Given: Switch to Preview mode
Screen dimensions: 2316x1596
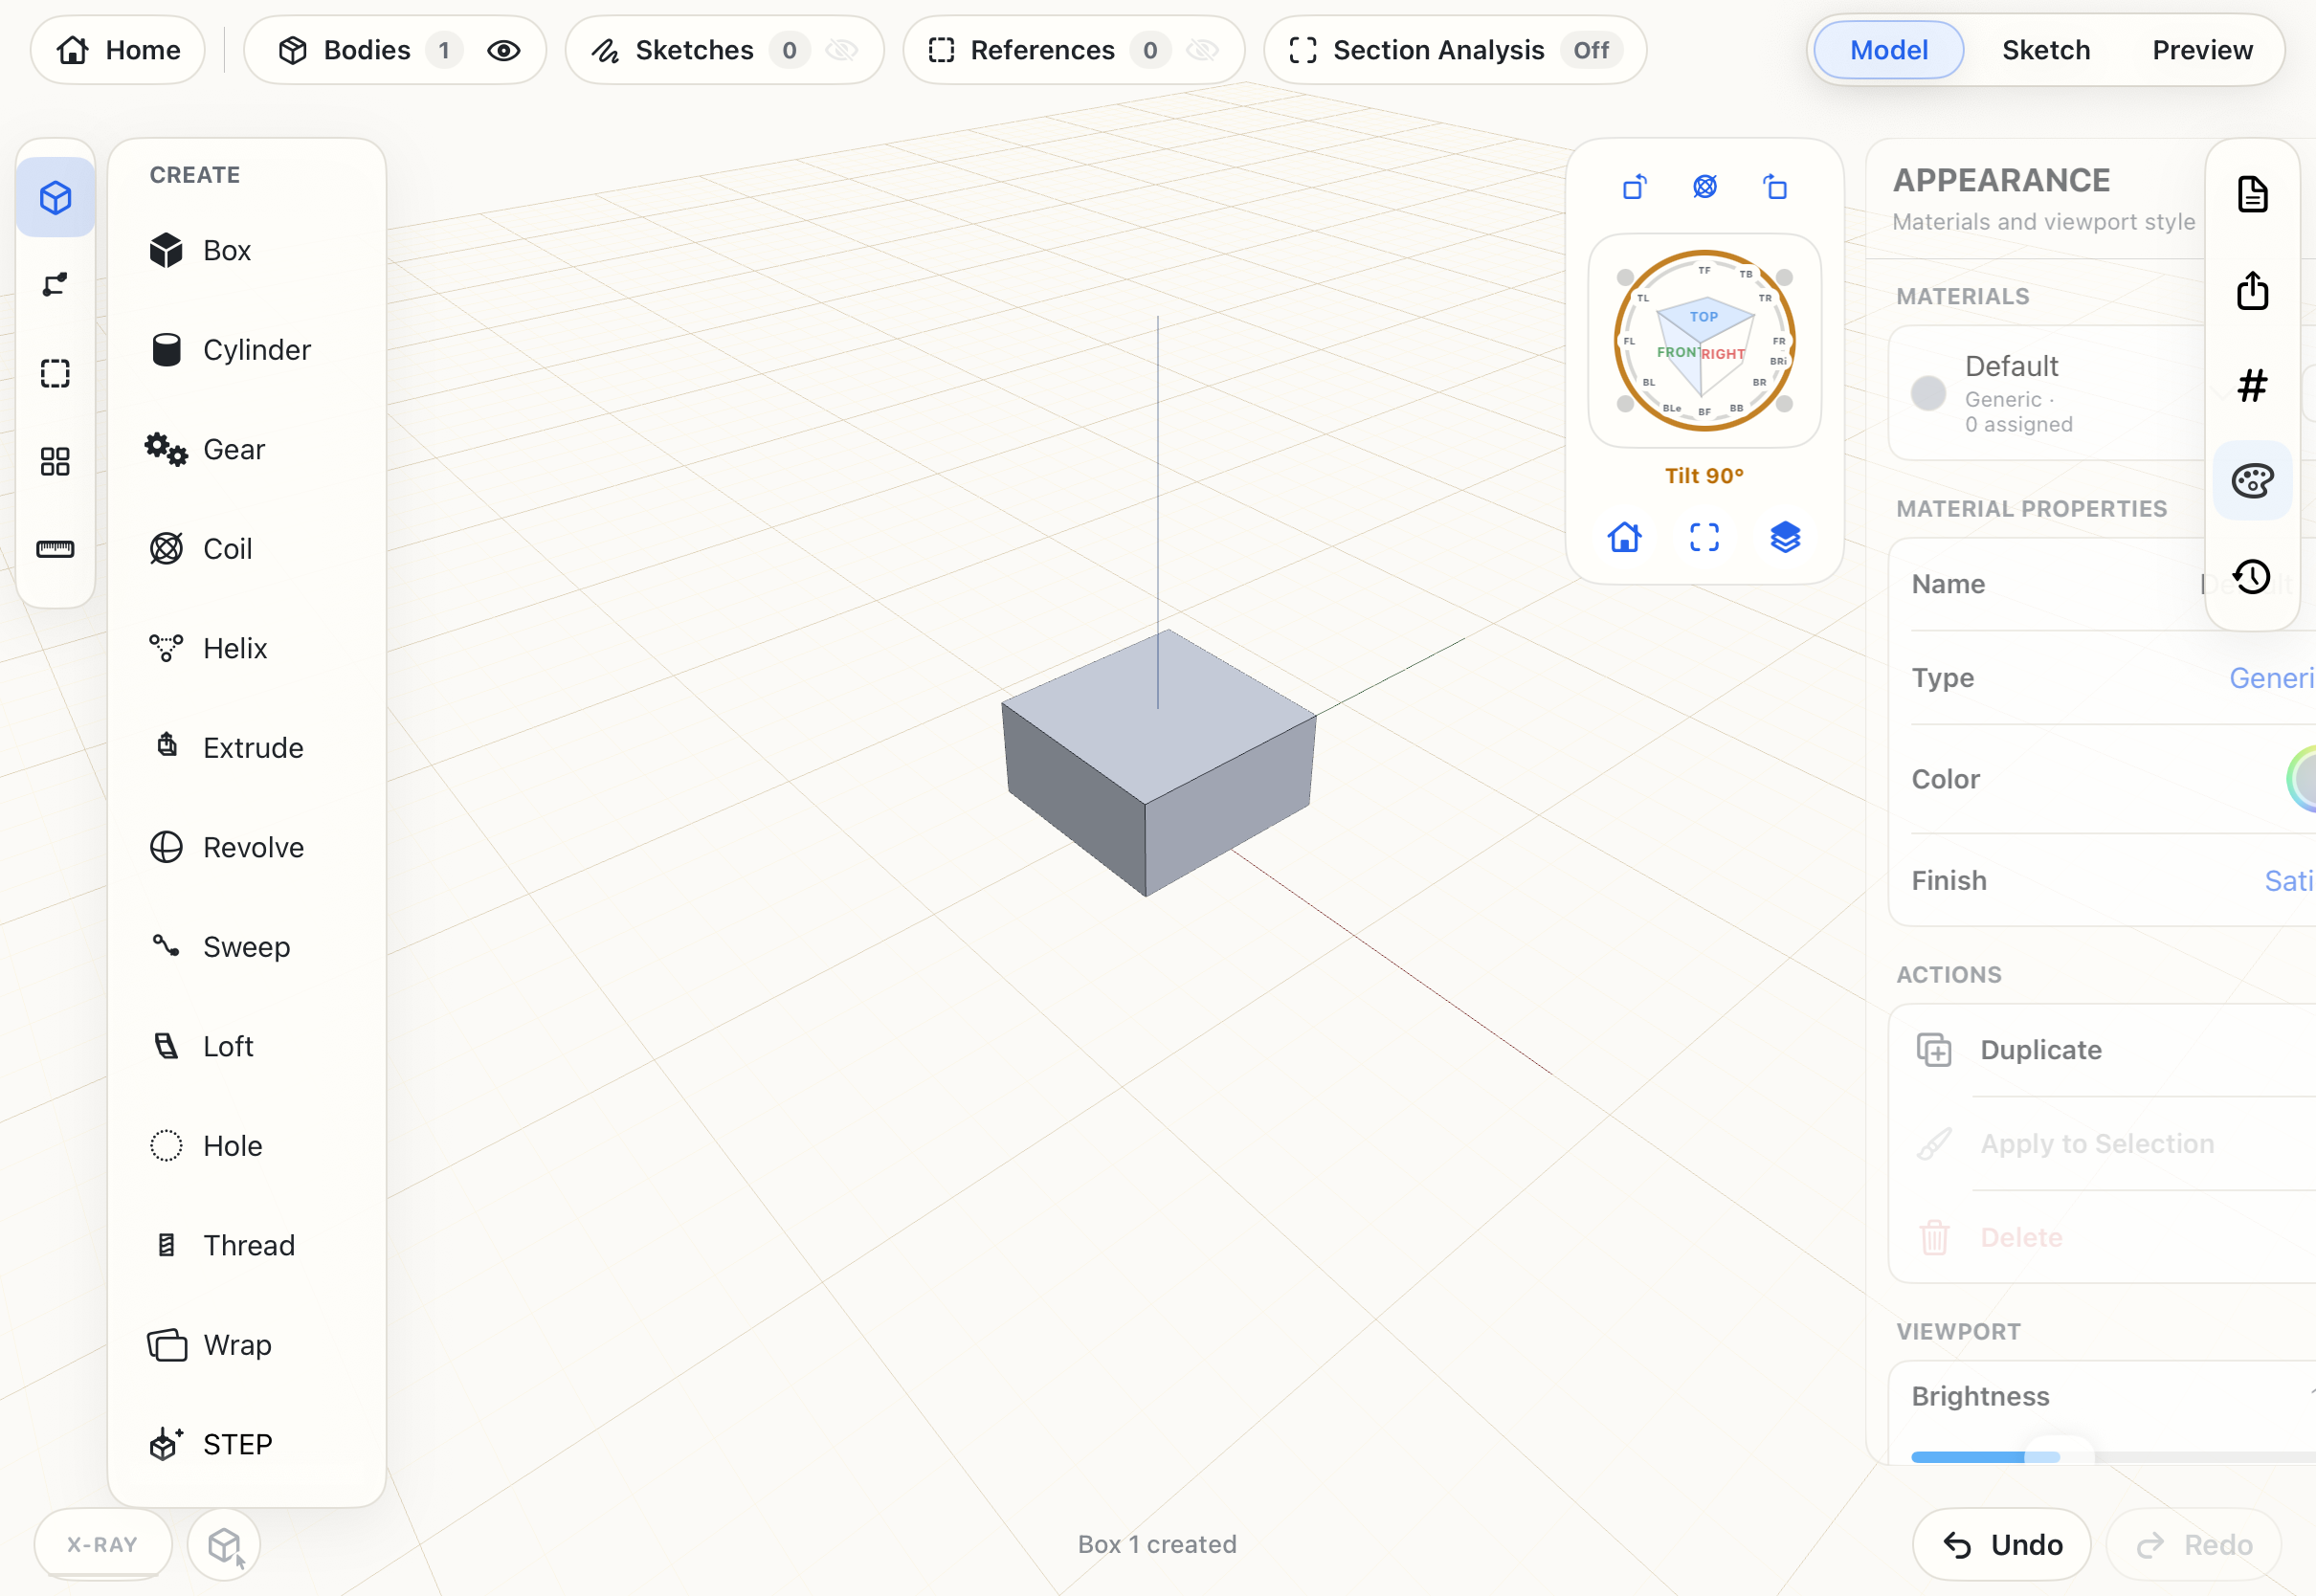Looking at the screenshot, I should point(2202,50).
